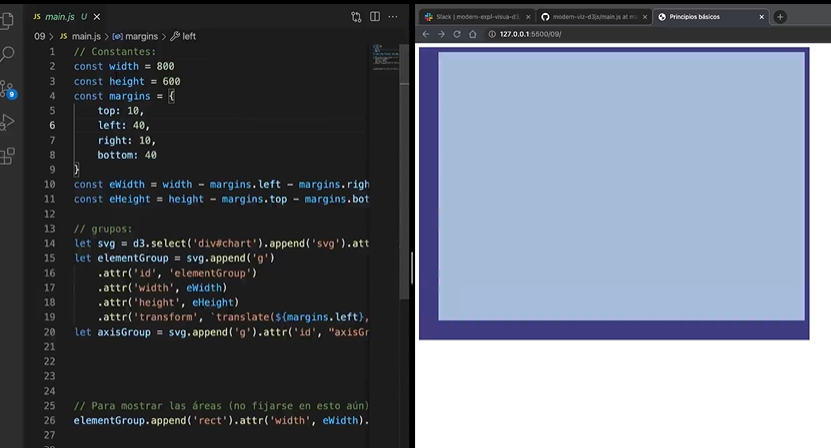This screenshot has width=831, height=448.
Task: Click the 'bottom: 40' code line
Action: [x=127, y=155]
